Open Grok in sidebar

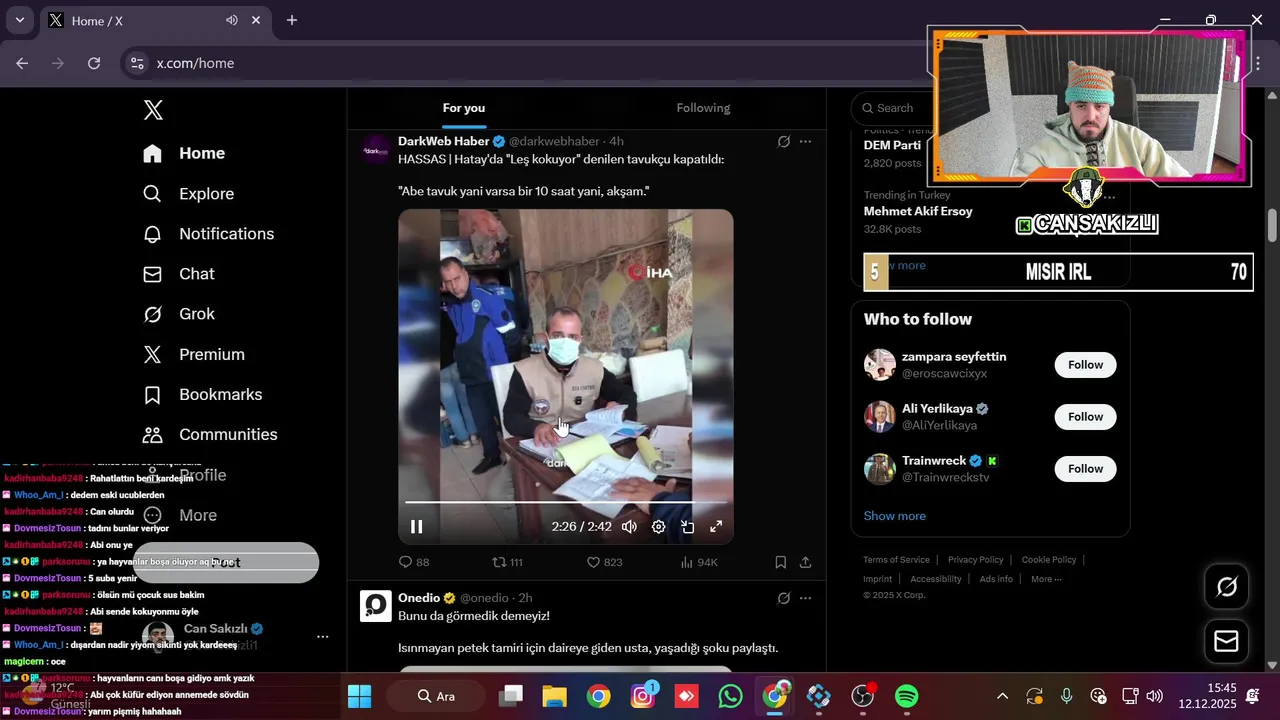click(178, 314)
